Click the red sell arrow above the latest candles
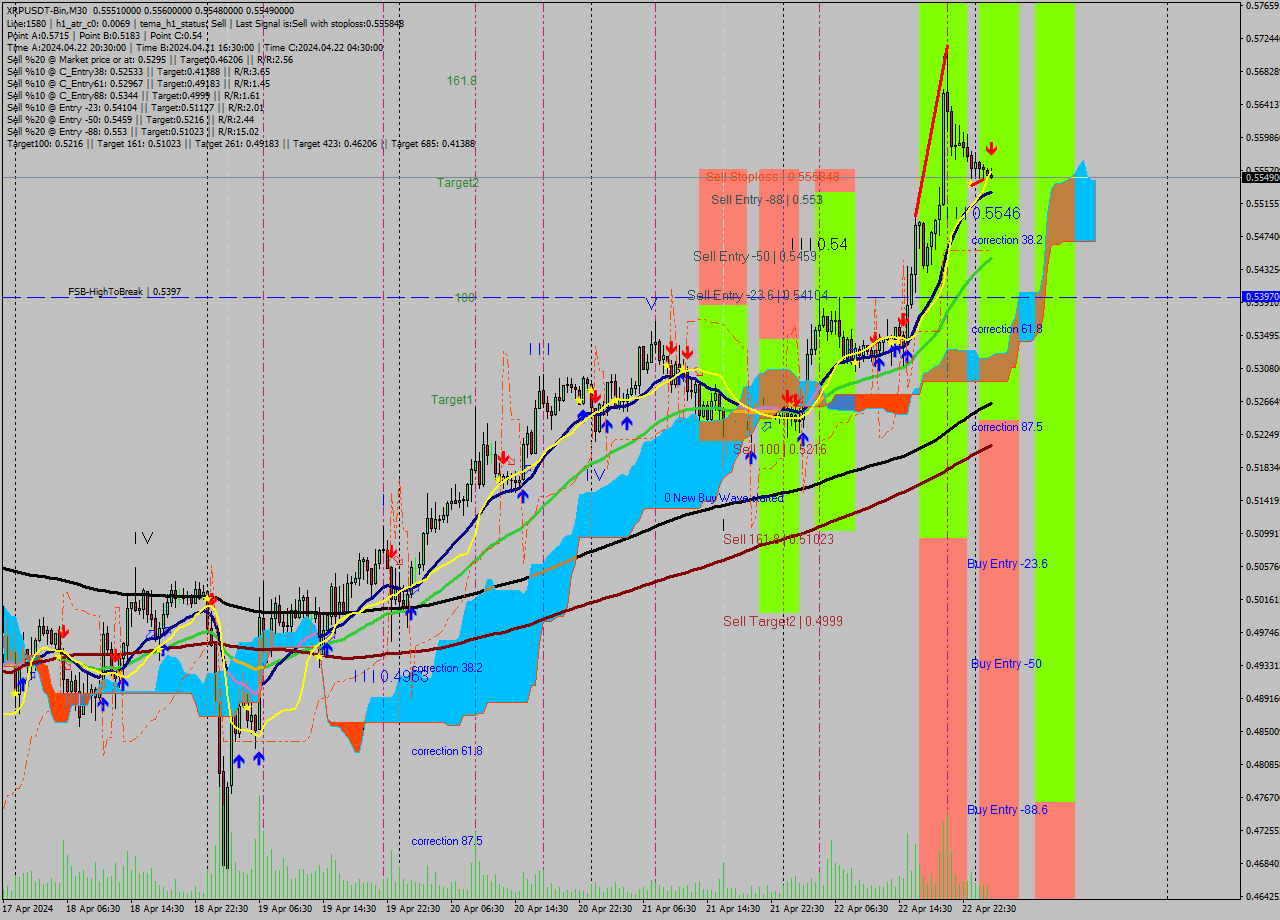Screen dimensions: 1280x920 [x=990, y=149]
